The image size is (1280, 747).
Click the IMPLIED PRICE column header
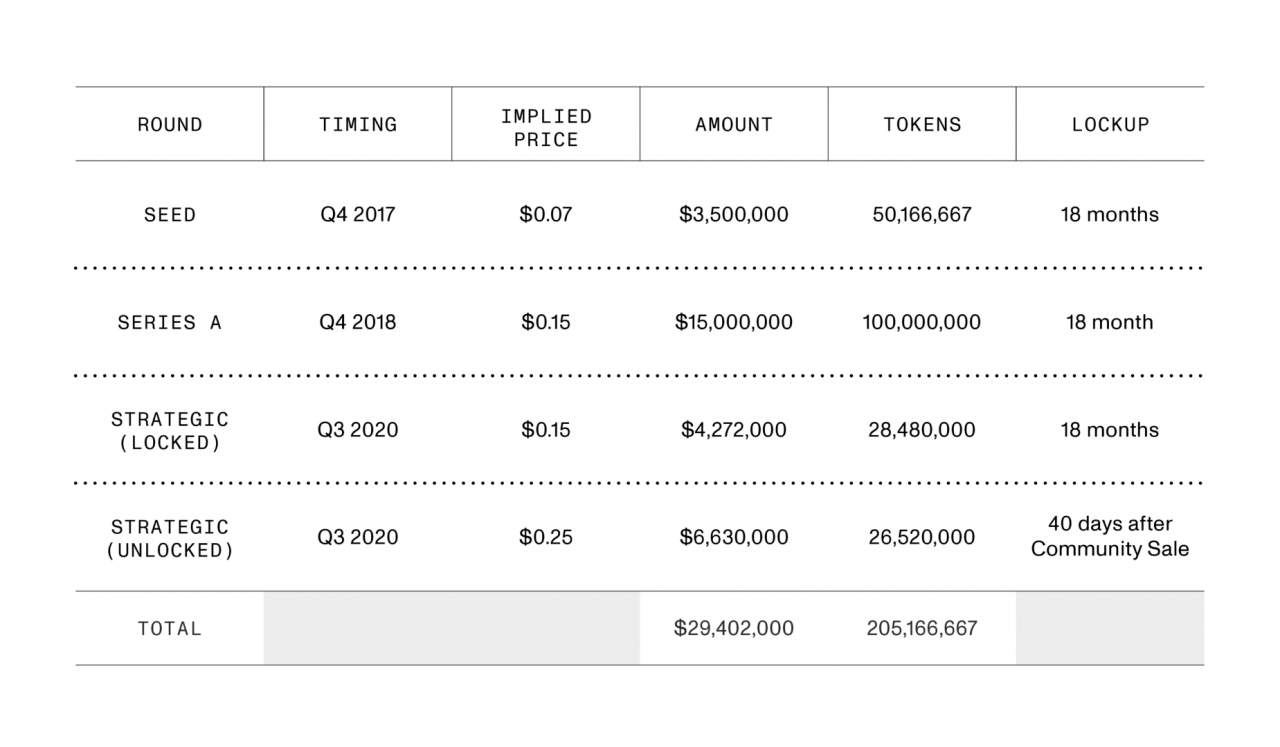pyautogui.click(x=546, y=128)
